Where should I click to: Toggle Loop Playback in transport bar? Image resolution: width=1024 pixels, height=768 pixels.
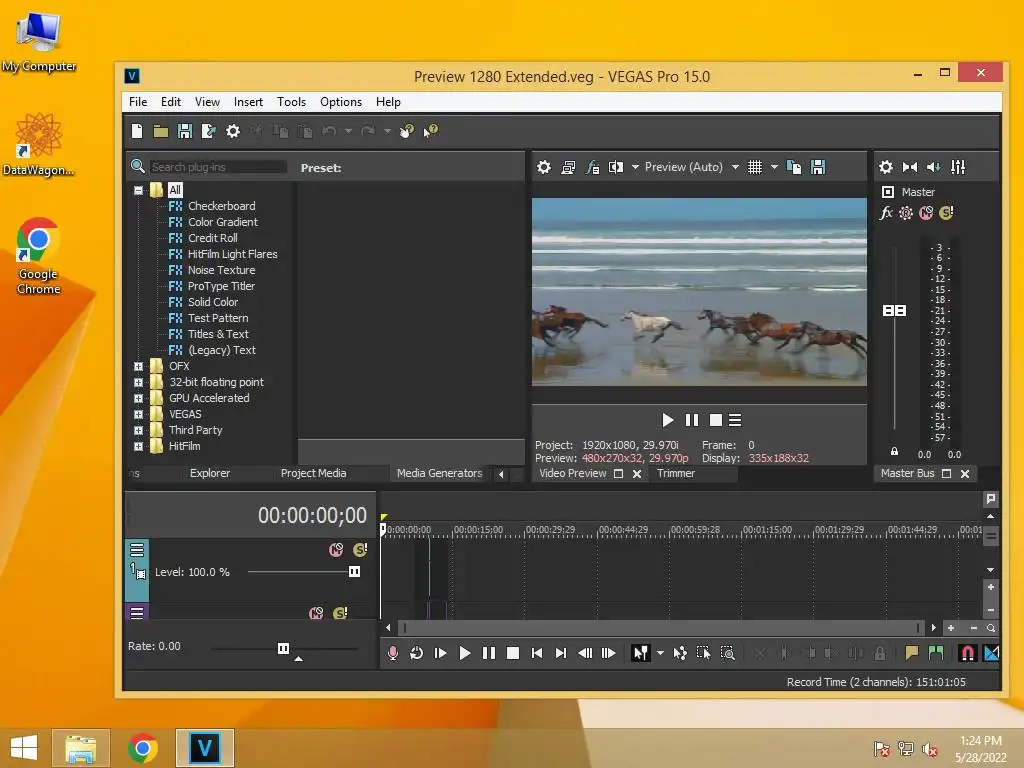pyautogui.click(x=416, y=653)
